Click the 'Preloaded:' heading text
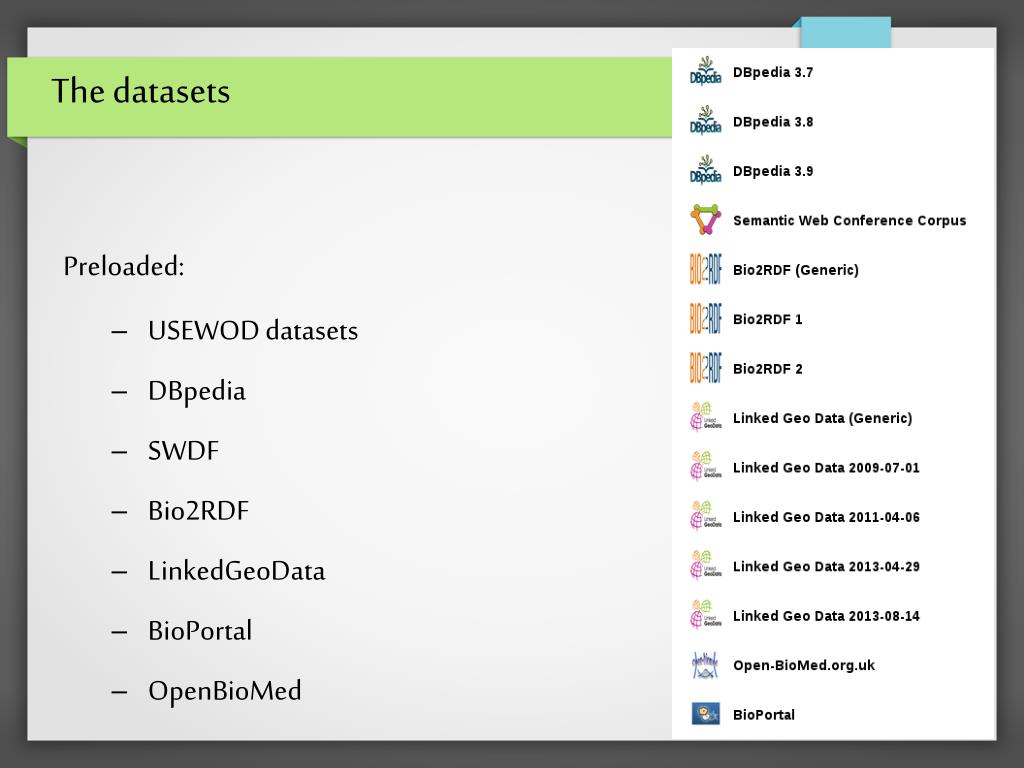Image resolution: width=1024 pixels, height=768 pixels. tap(124, 266)
